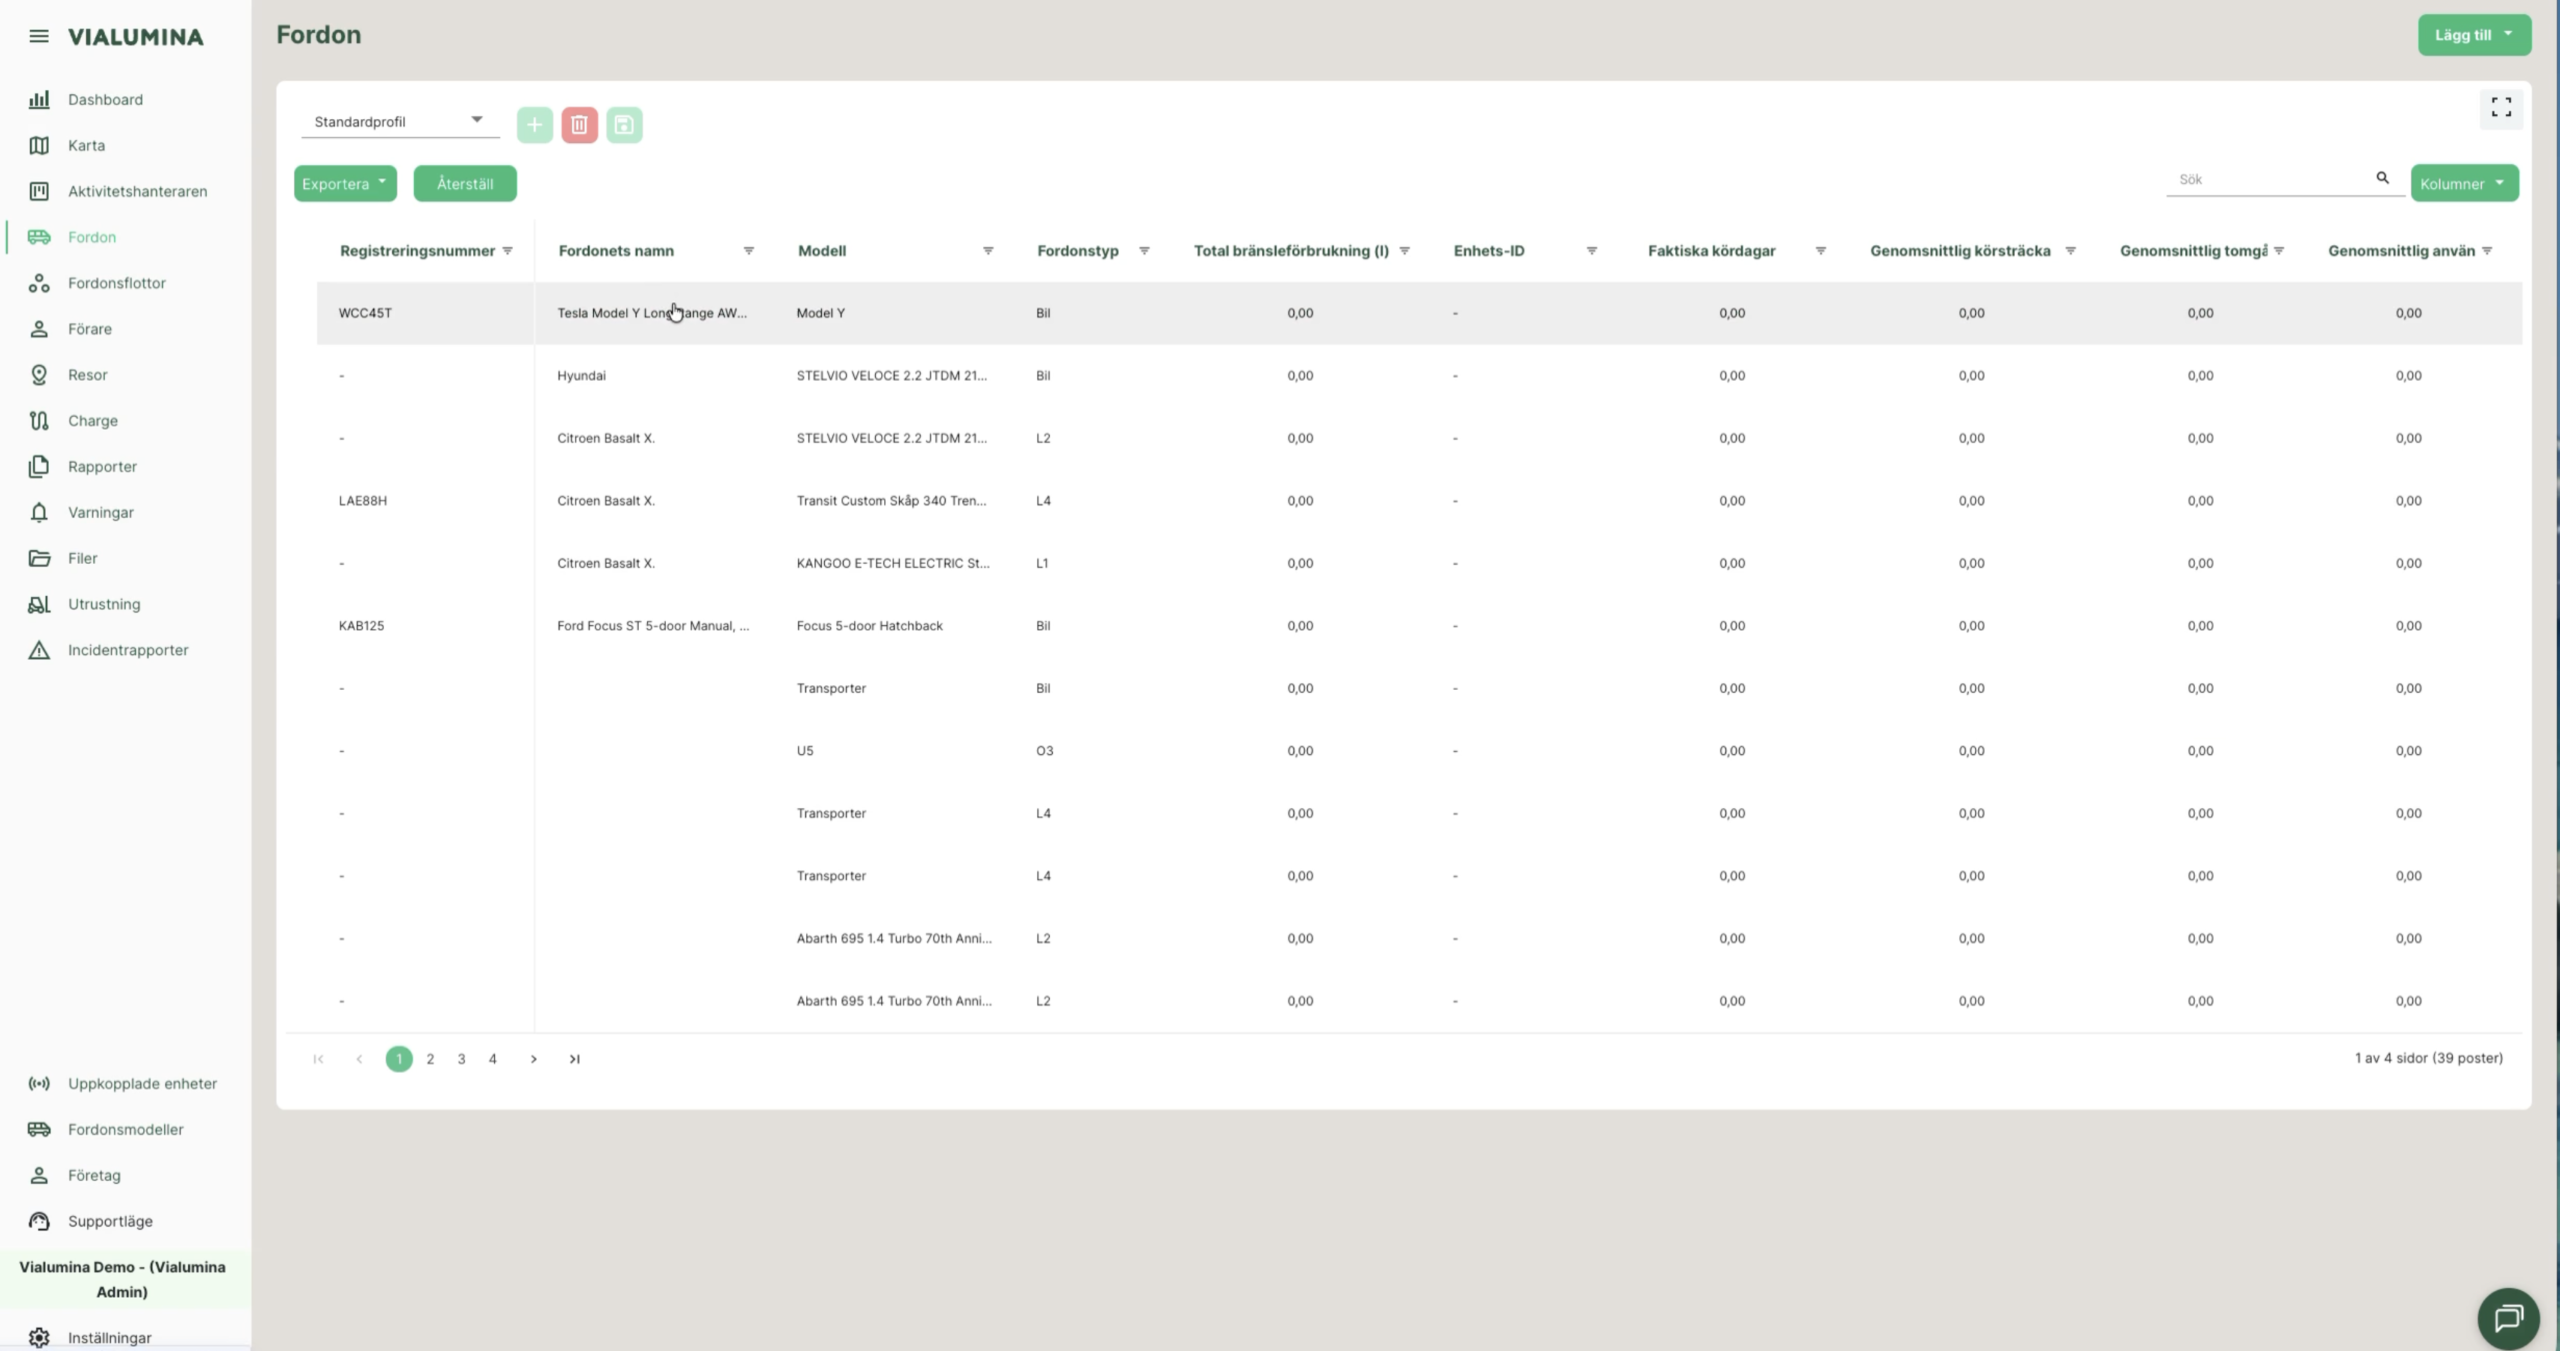Toggle fullscreen table view icon
The width and height of the screenshot is (2560, 1351).
click(2501, 108)
